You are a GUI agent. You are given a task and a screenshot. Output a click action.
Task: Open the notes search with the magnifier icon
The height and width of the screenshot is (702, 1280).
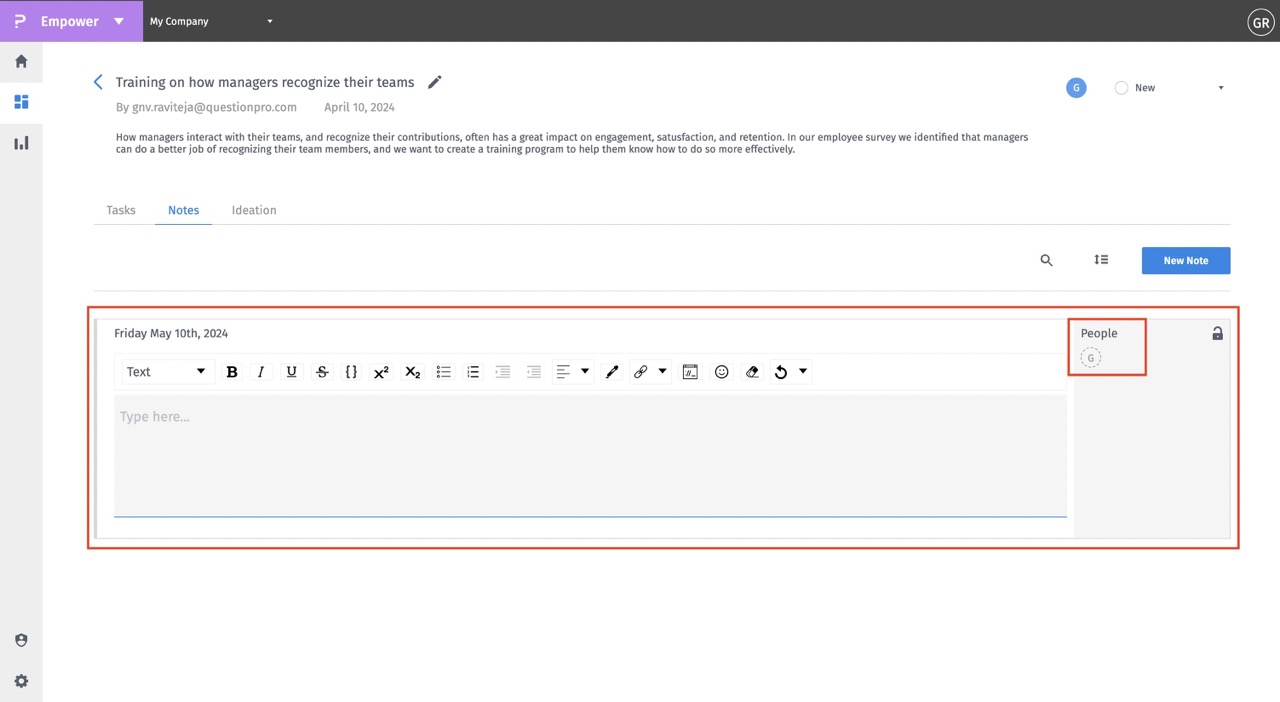tap(1046, 260)
